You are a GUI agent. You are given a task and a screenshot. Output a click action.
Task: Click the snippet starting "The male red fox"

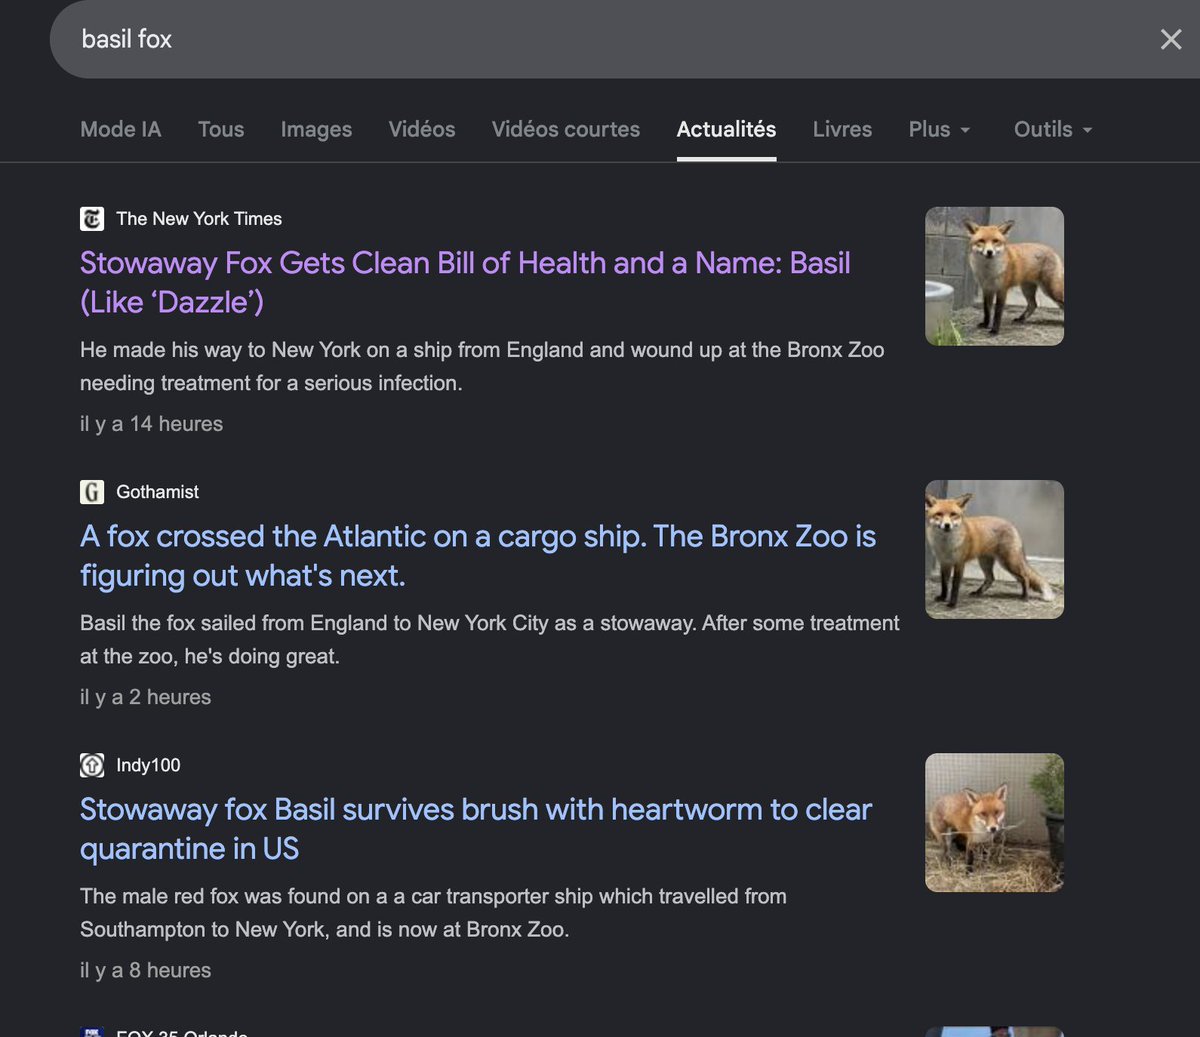433,912
